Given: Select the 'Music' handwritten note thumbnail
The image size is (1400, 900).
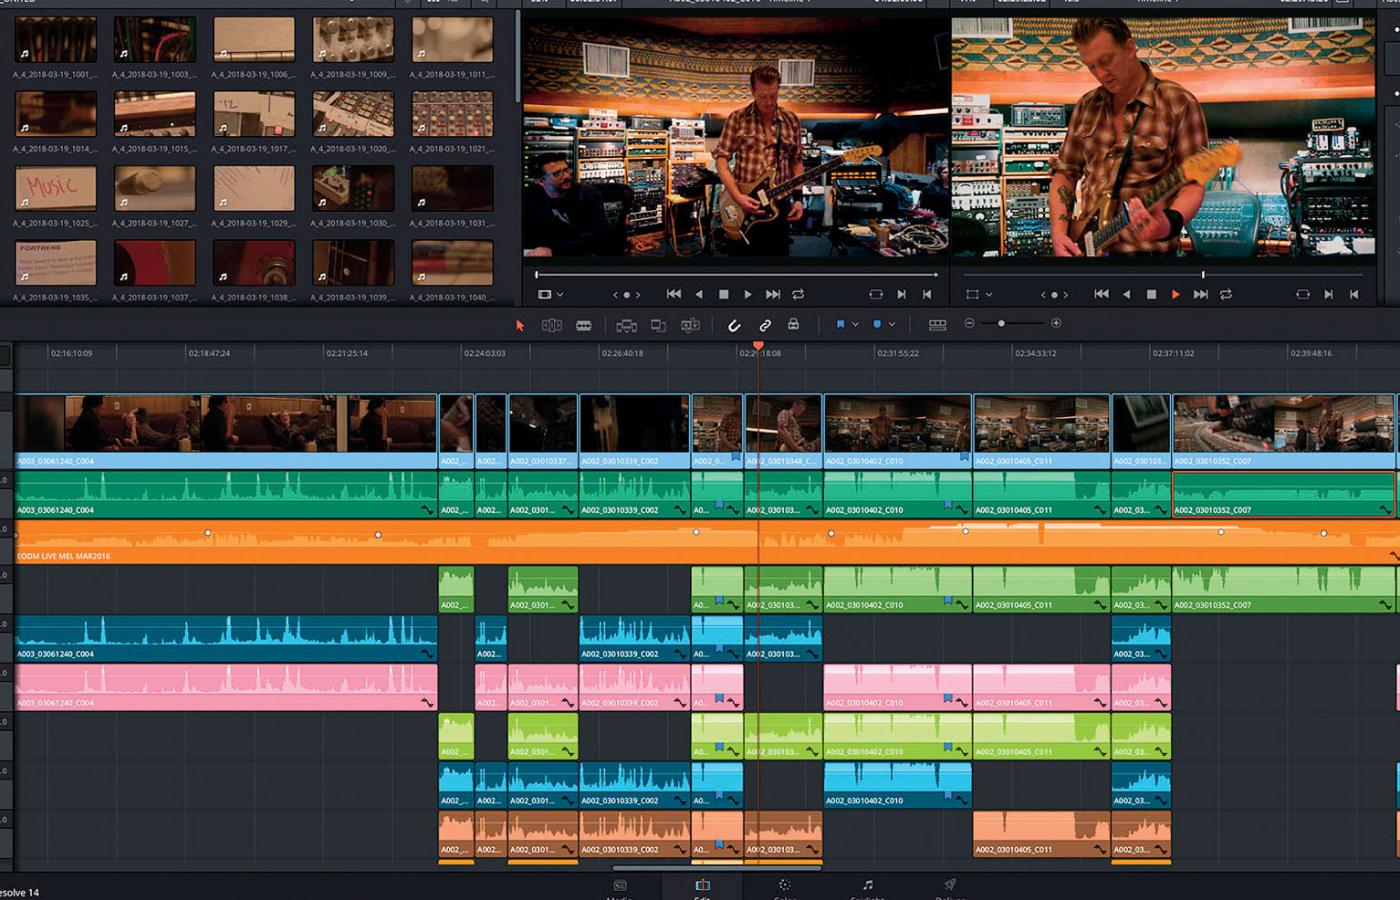Looking at the screenshot, I should 56,188.
